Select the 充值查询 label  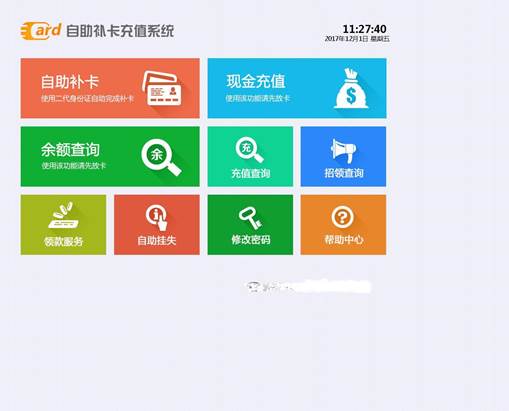coord(251,173)
